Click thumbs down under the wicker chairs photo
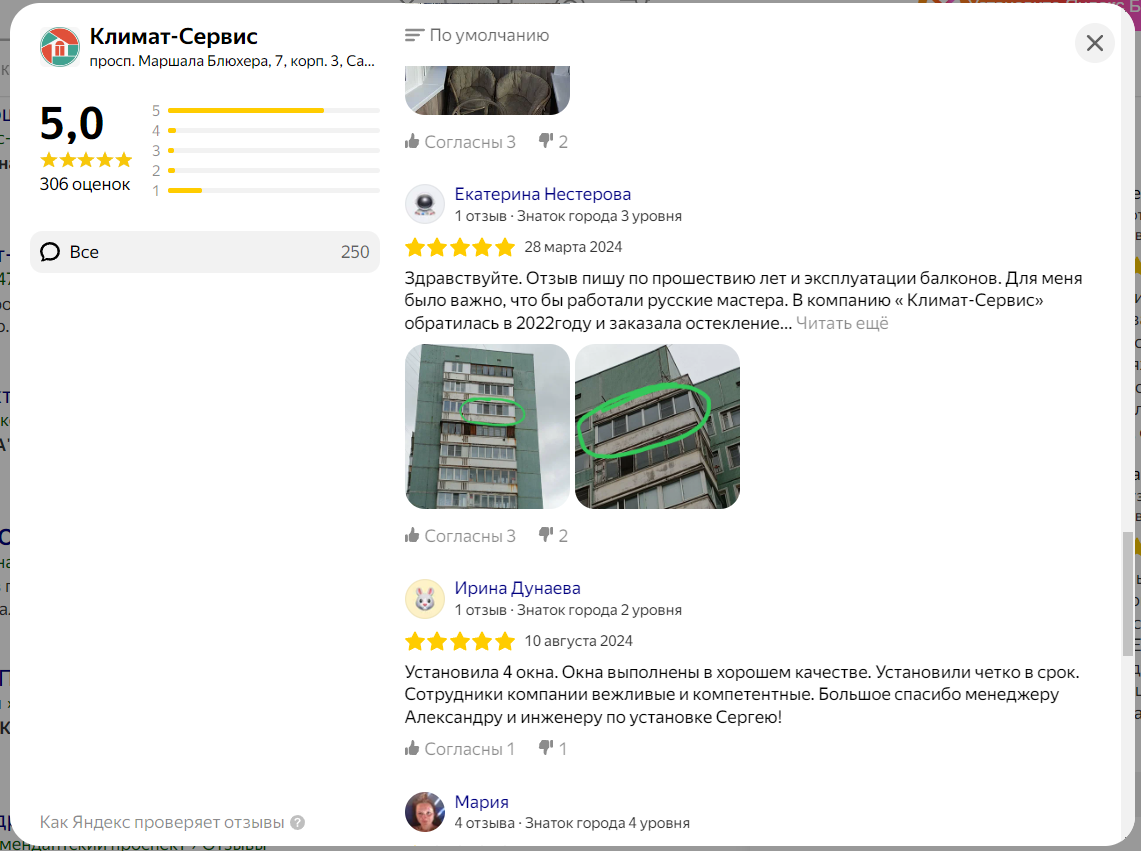Screen dimensions: 1141x851 click(553, 142)
